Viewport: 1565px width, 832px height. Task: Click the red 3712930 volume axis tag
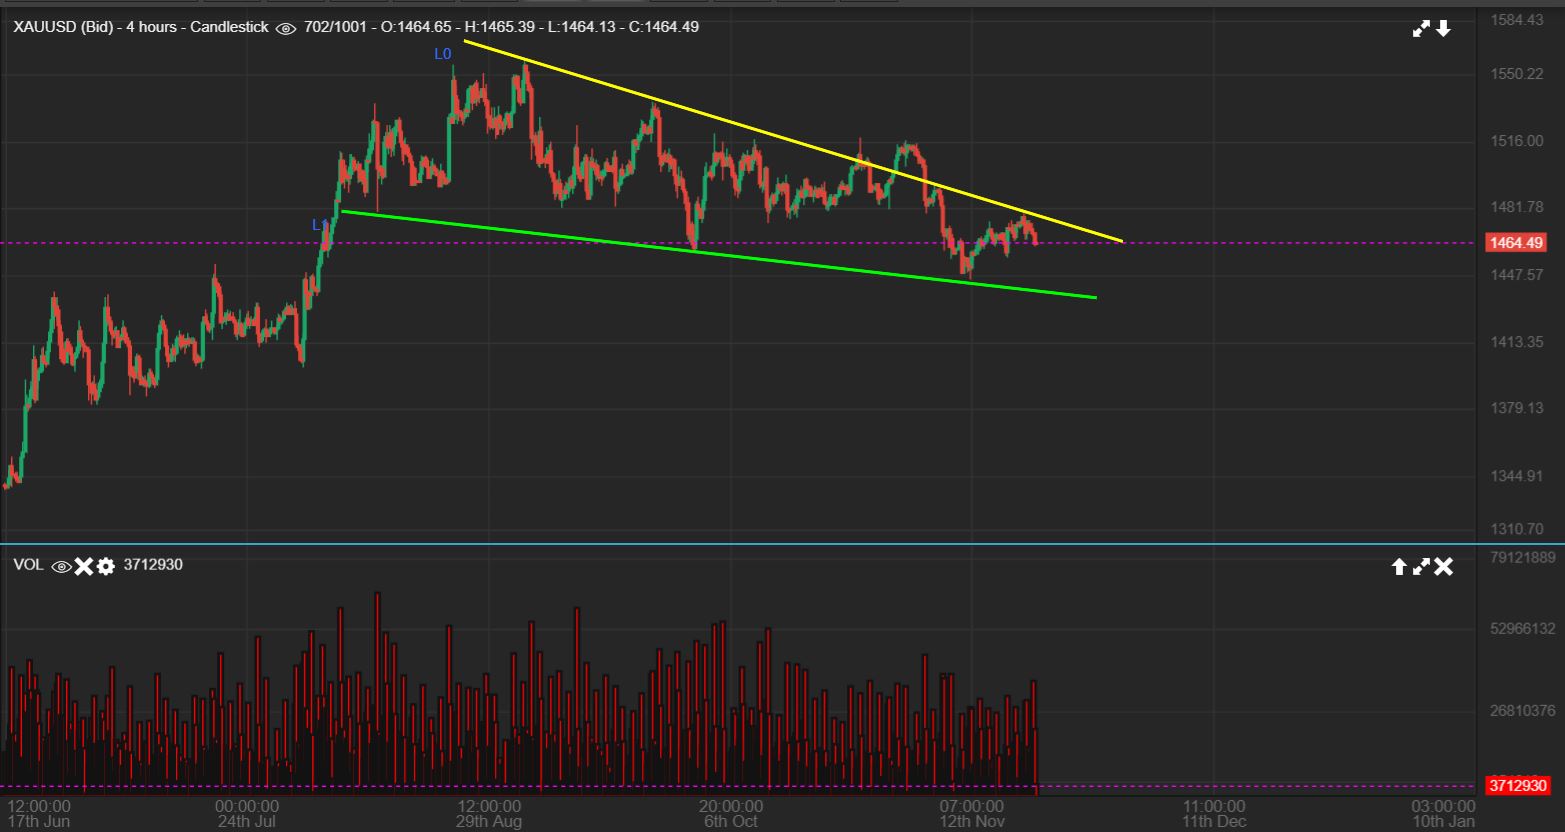[1516, 786]
